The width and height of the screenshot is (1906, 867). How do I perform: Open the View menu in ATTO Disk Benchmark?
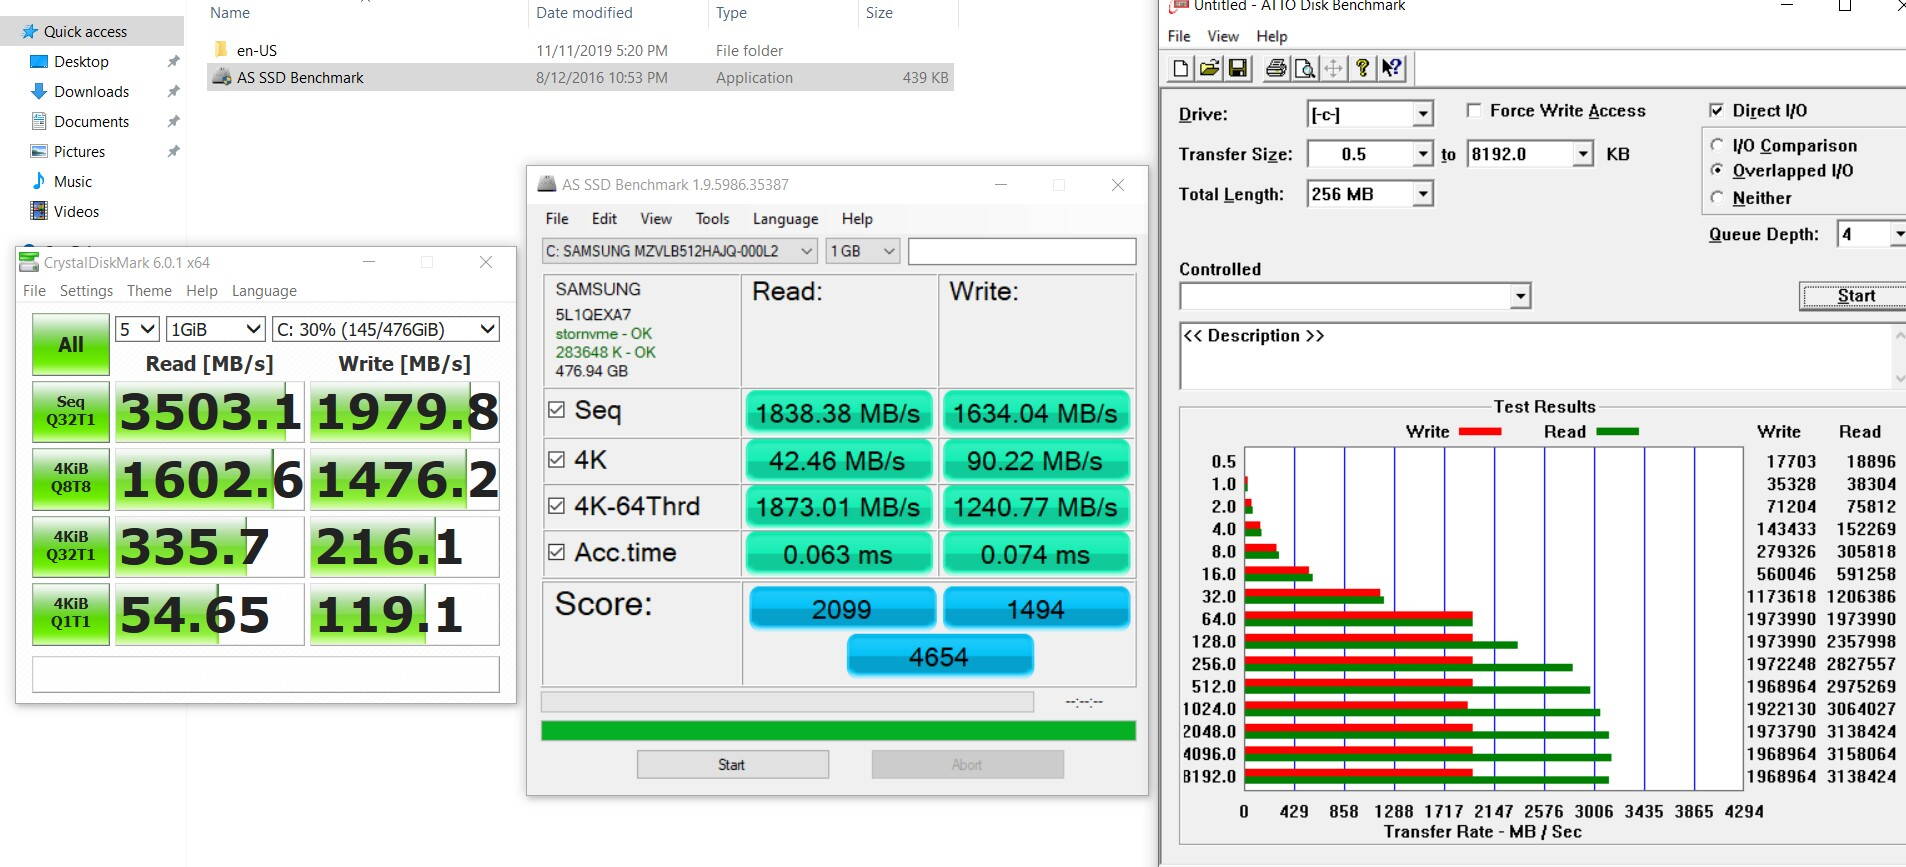tap(1223, 36)
